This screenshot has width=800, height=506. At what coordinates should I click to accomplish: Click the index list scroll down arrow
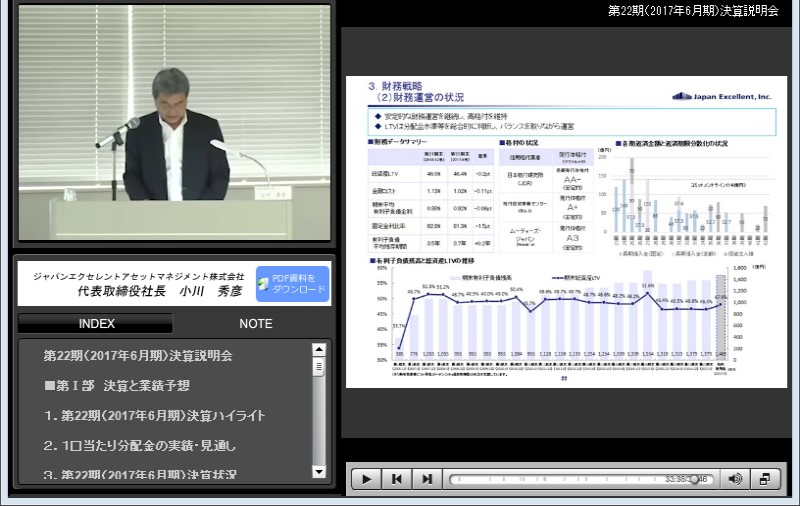[319, 472]
